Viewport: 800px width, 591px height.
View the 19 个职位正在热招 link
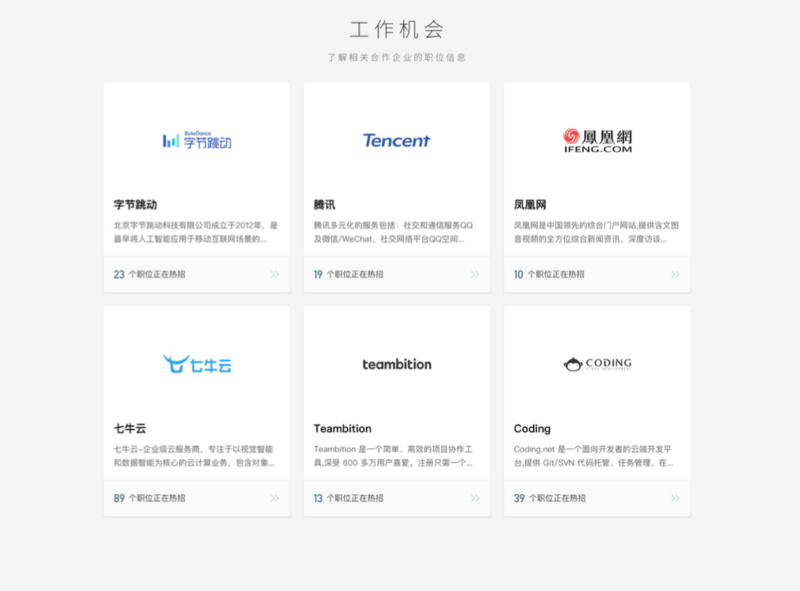click(x=348, y=275)
